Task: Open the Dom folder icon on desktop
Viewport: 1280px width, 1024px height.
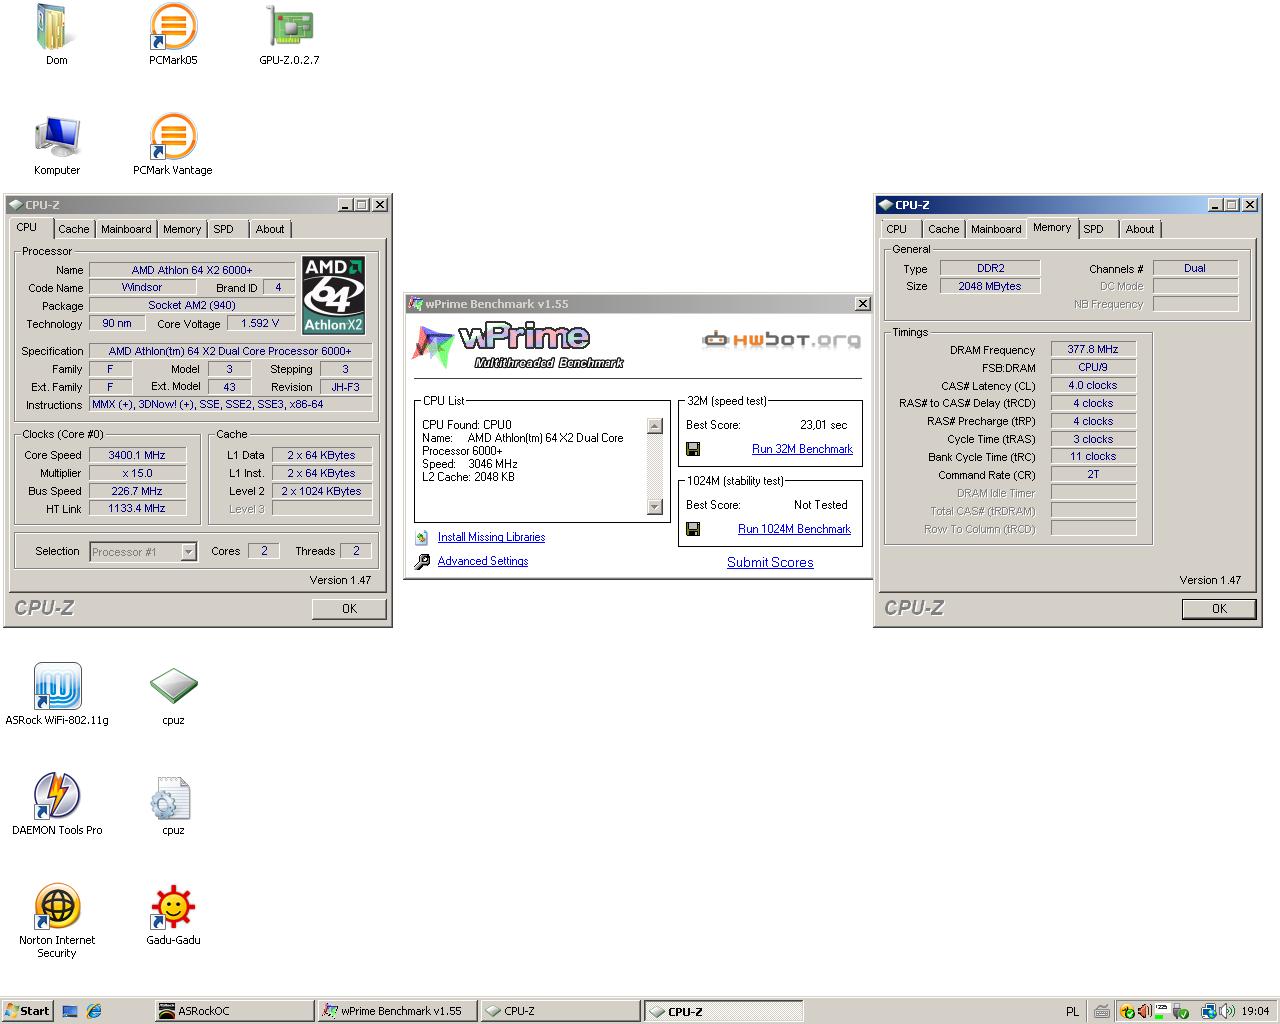Action: coord(57,28)
